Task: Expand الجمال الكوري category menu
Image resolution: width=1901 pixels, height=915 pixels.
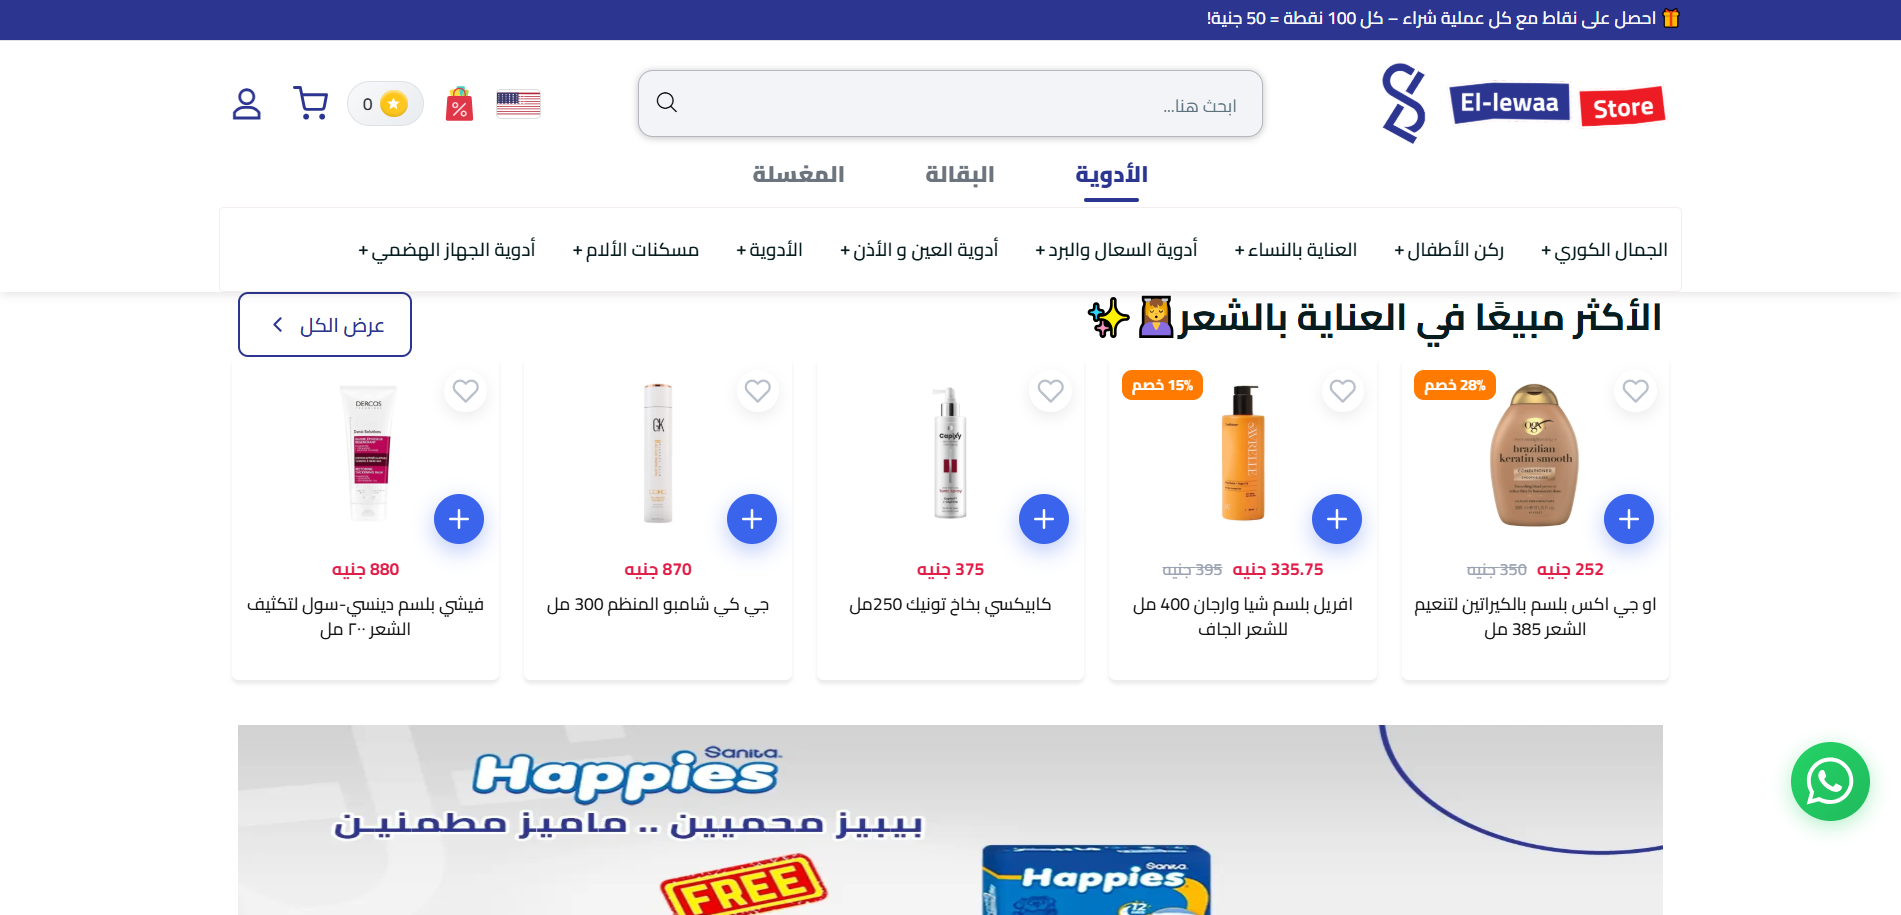Action: click(x=1604, y=250)
